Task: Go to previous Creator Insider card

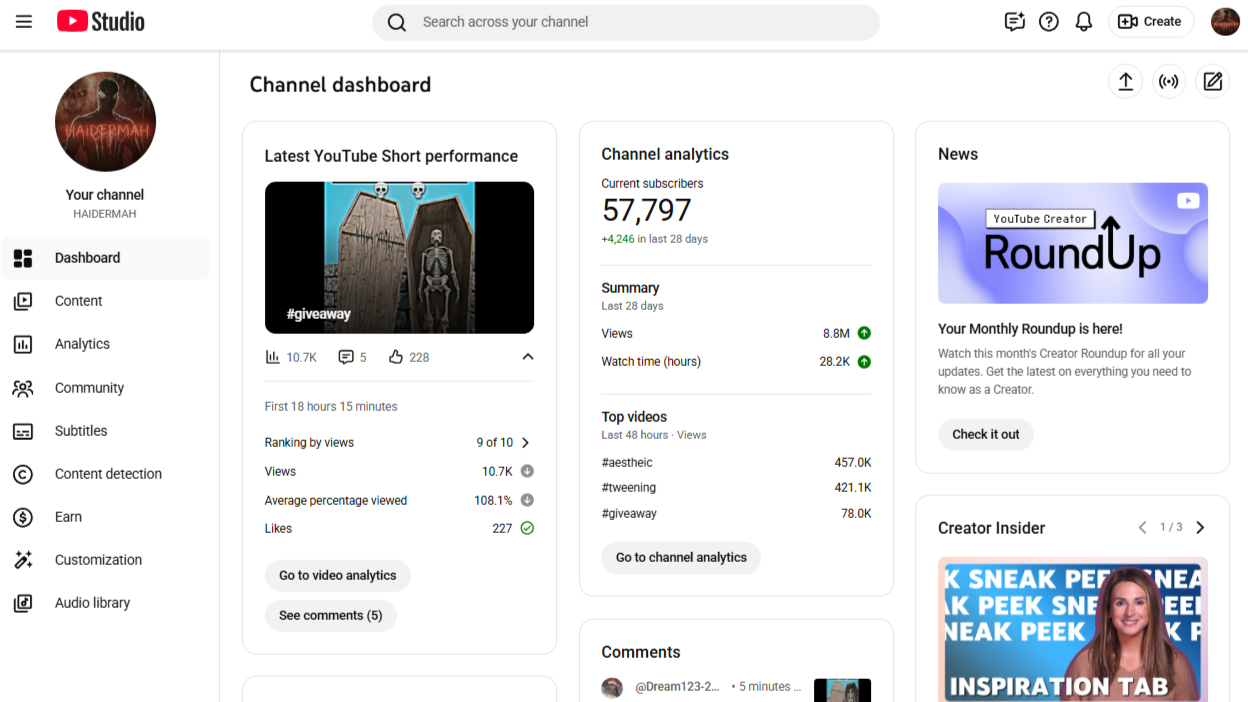Action: tap(1142, 528)
